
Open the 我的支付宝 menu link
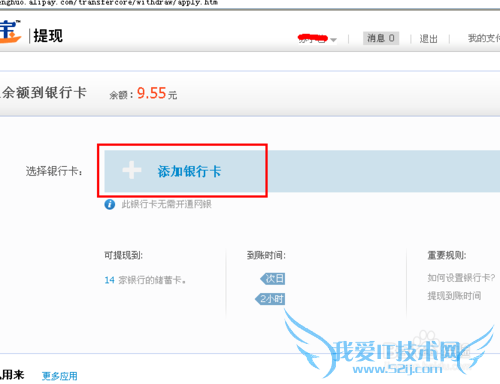pyautogui.click(x=484, y=38)
